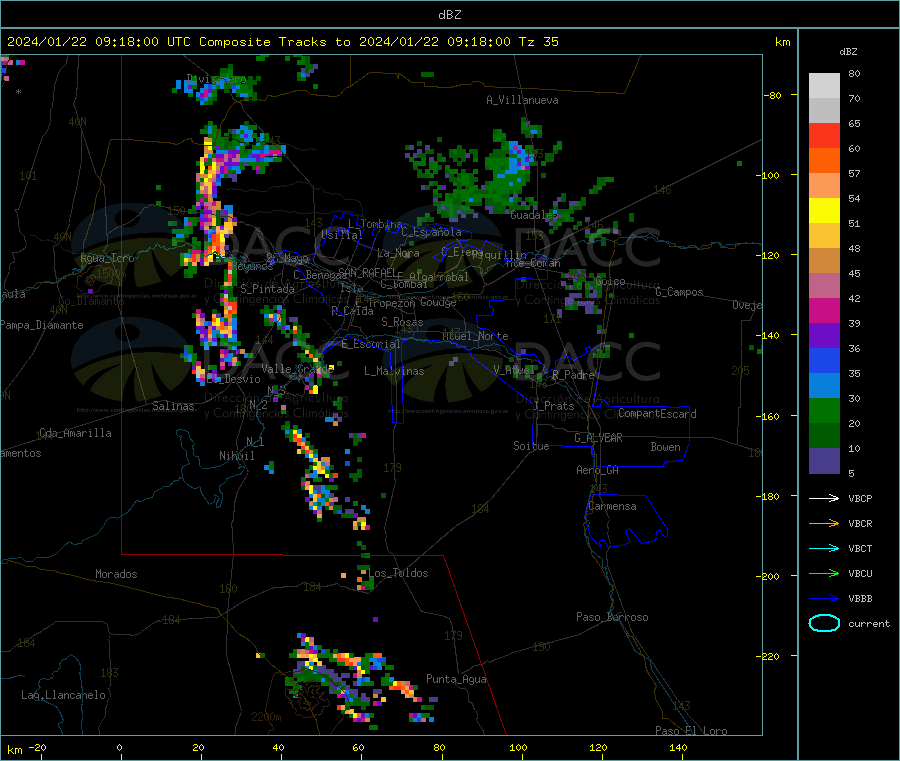Click the A_Villanueva map label
900x761 pixels.
coord(522,100)
